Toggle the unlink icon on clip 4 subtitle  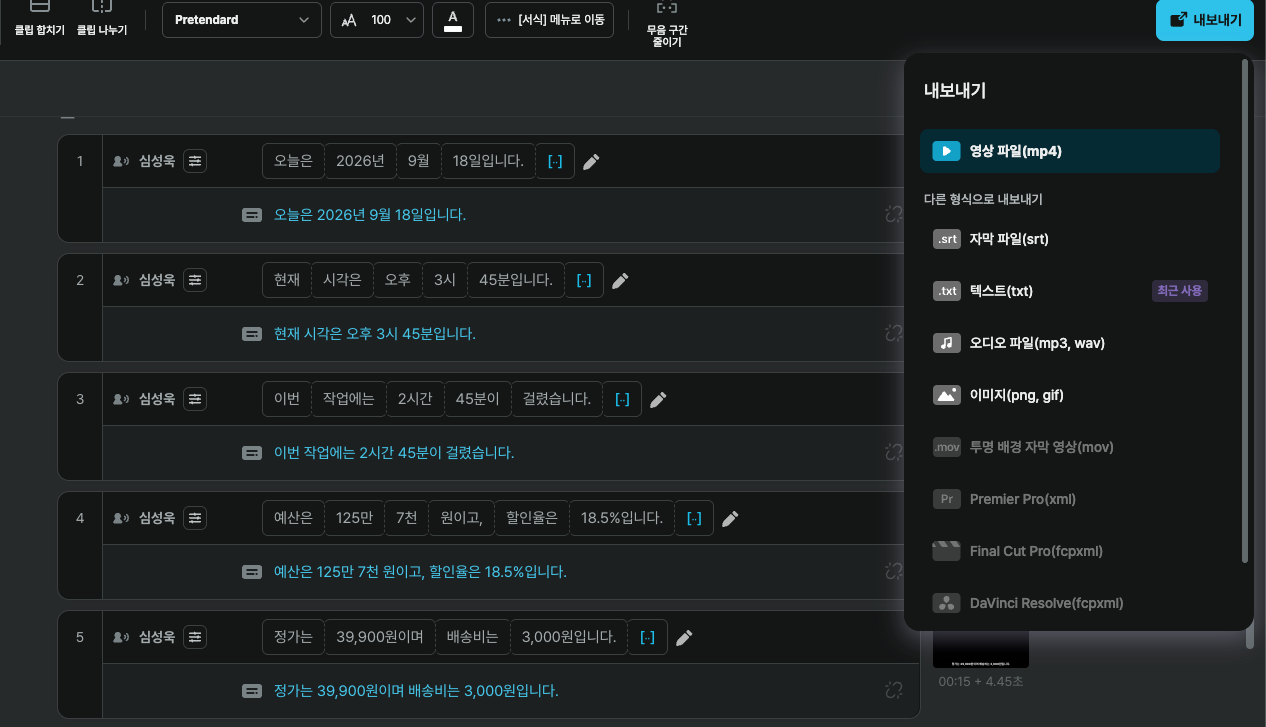click(894, 571)
